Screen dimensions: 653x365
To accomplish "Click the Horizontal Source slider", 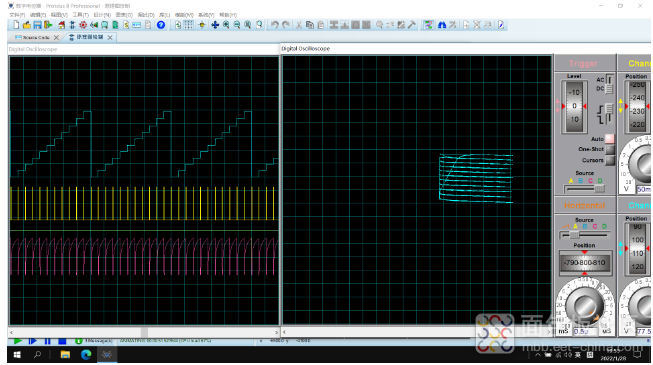I will pyautogui.click(x=584, y=235).
